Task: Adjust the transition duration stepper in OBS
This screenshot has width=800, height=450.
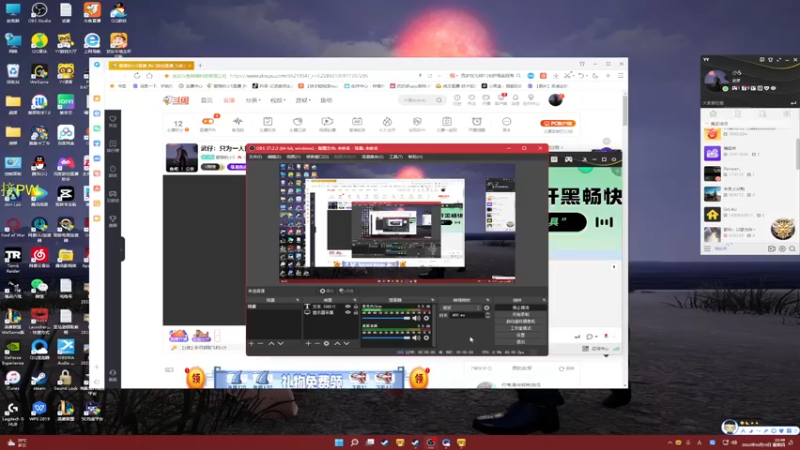Action: [x=487, y=315]
